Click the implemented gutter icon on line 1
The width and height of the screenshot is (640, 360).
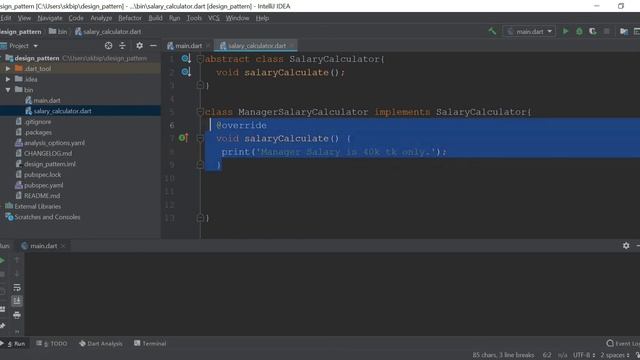pyautogui.click(x=186, y=59)
